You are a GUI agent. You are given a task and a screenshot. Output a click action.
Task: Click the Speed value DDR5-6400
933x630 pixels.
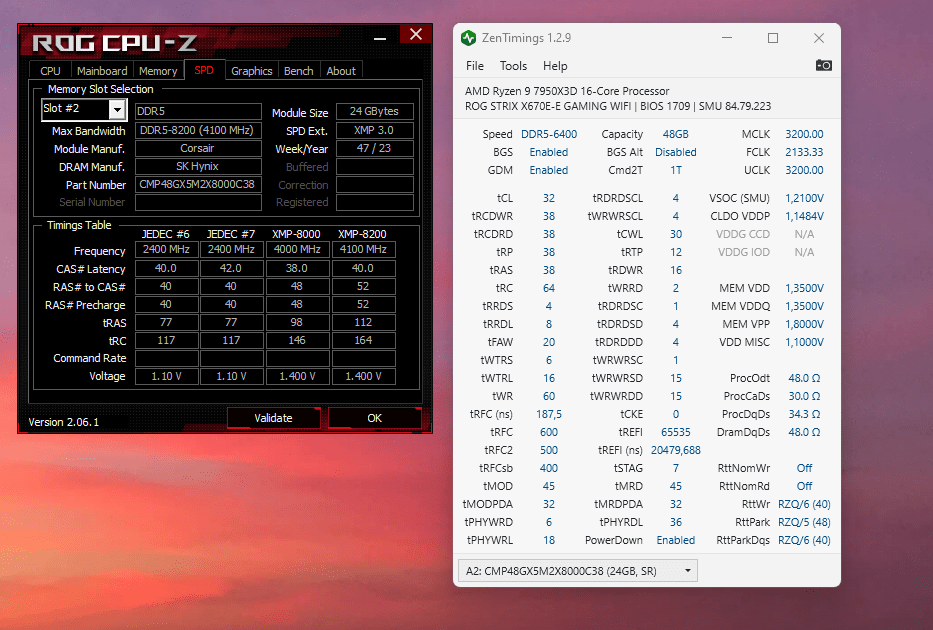[x=549, y=134]
